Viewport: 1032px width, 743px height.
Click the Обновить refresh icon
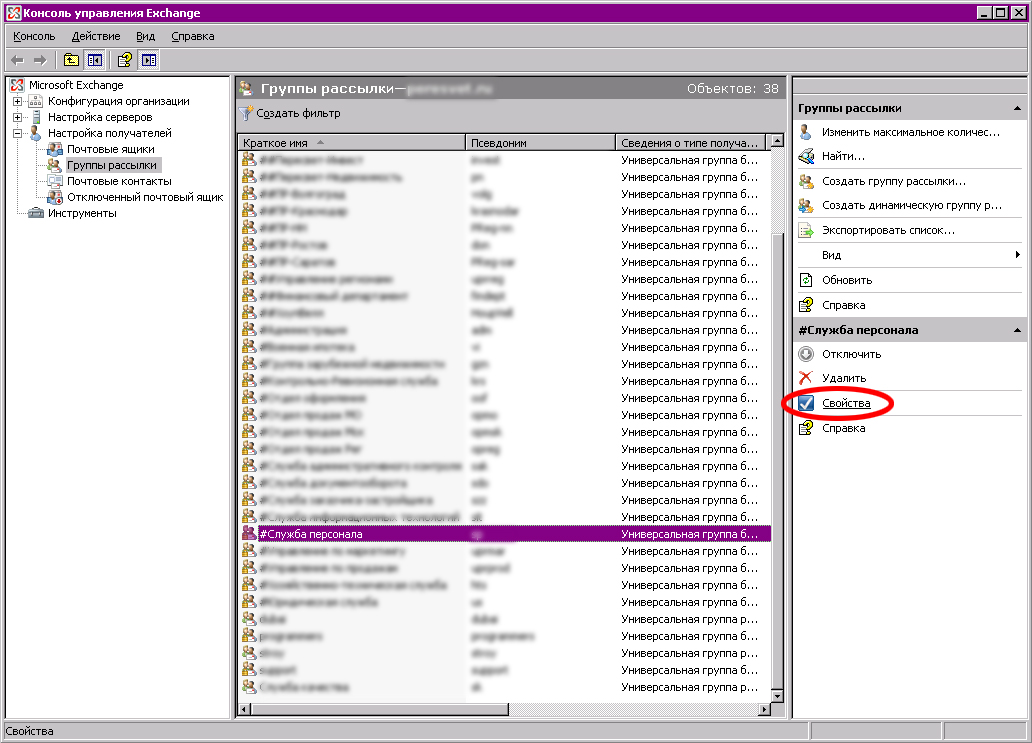806,280
